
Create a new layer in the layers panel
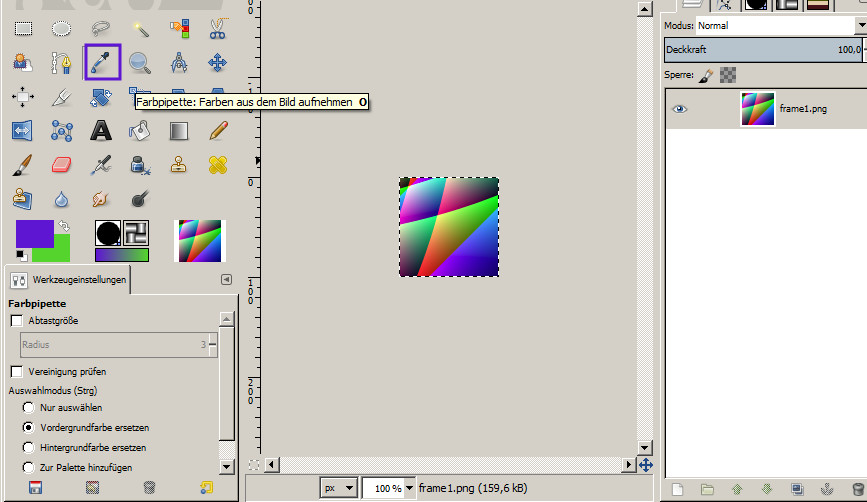pos(677,489)
